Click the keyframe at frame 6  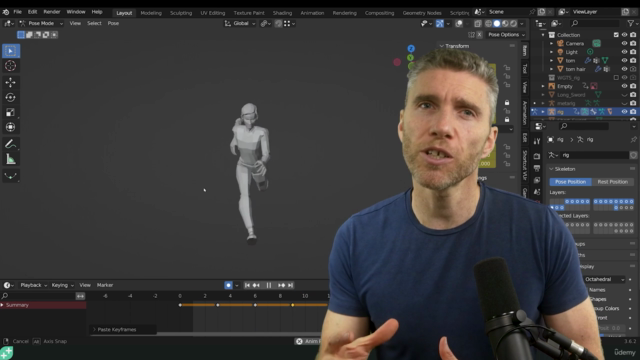click(255, 305)
